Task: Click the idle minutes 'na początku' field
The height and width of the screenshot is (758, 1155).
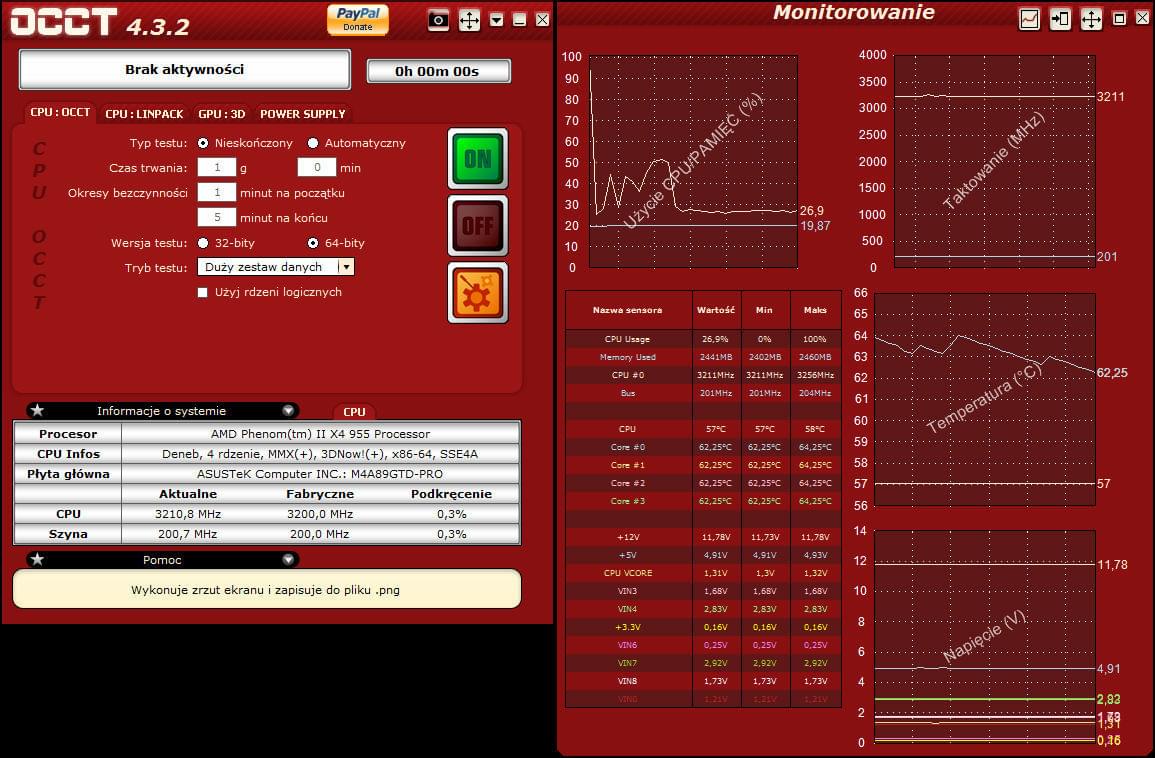Action: point(217,192)
